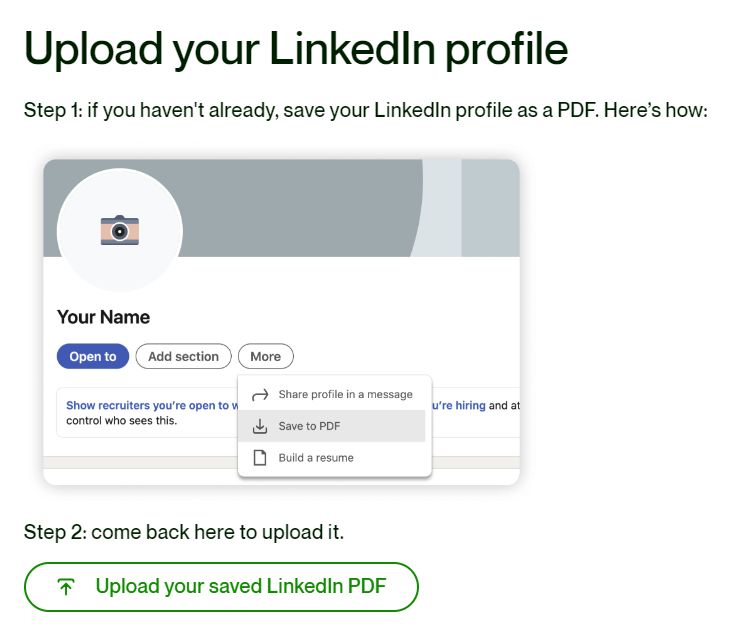This screenshot has height=633, width=732.
Task: Click the Step 1 instruction text
Action: [x=366, y=111]
